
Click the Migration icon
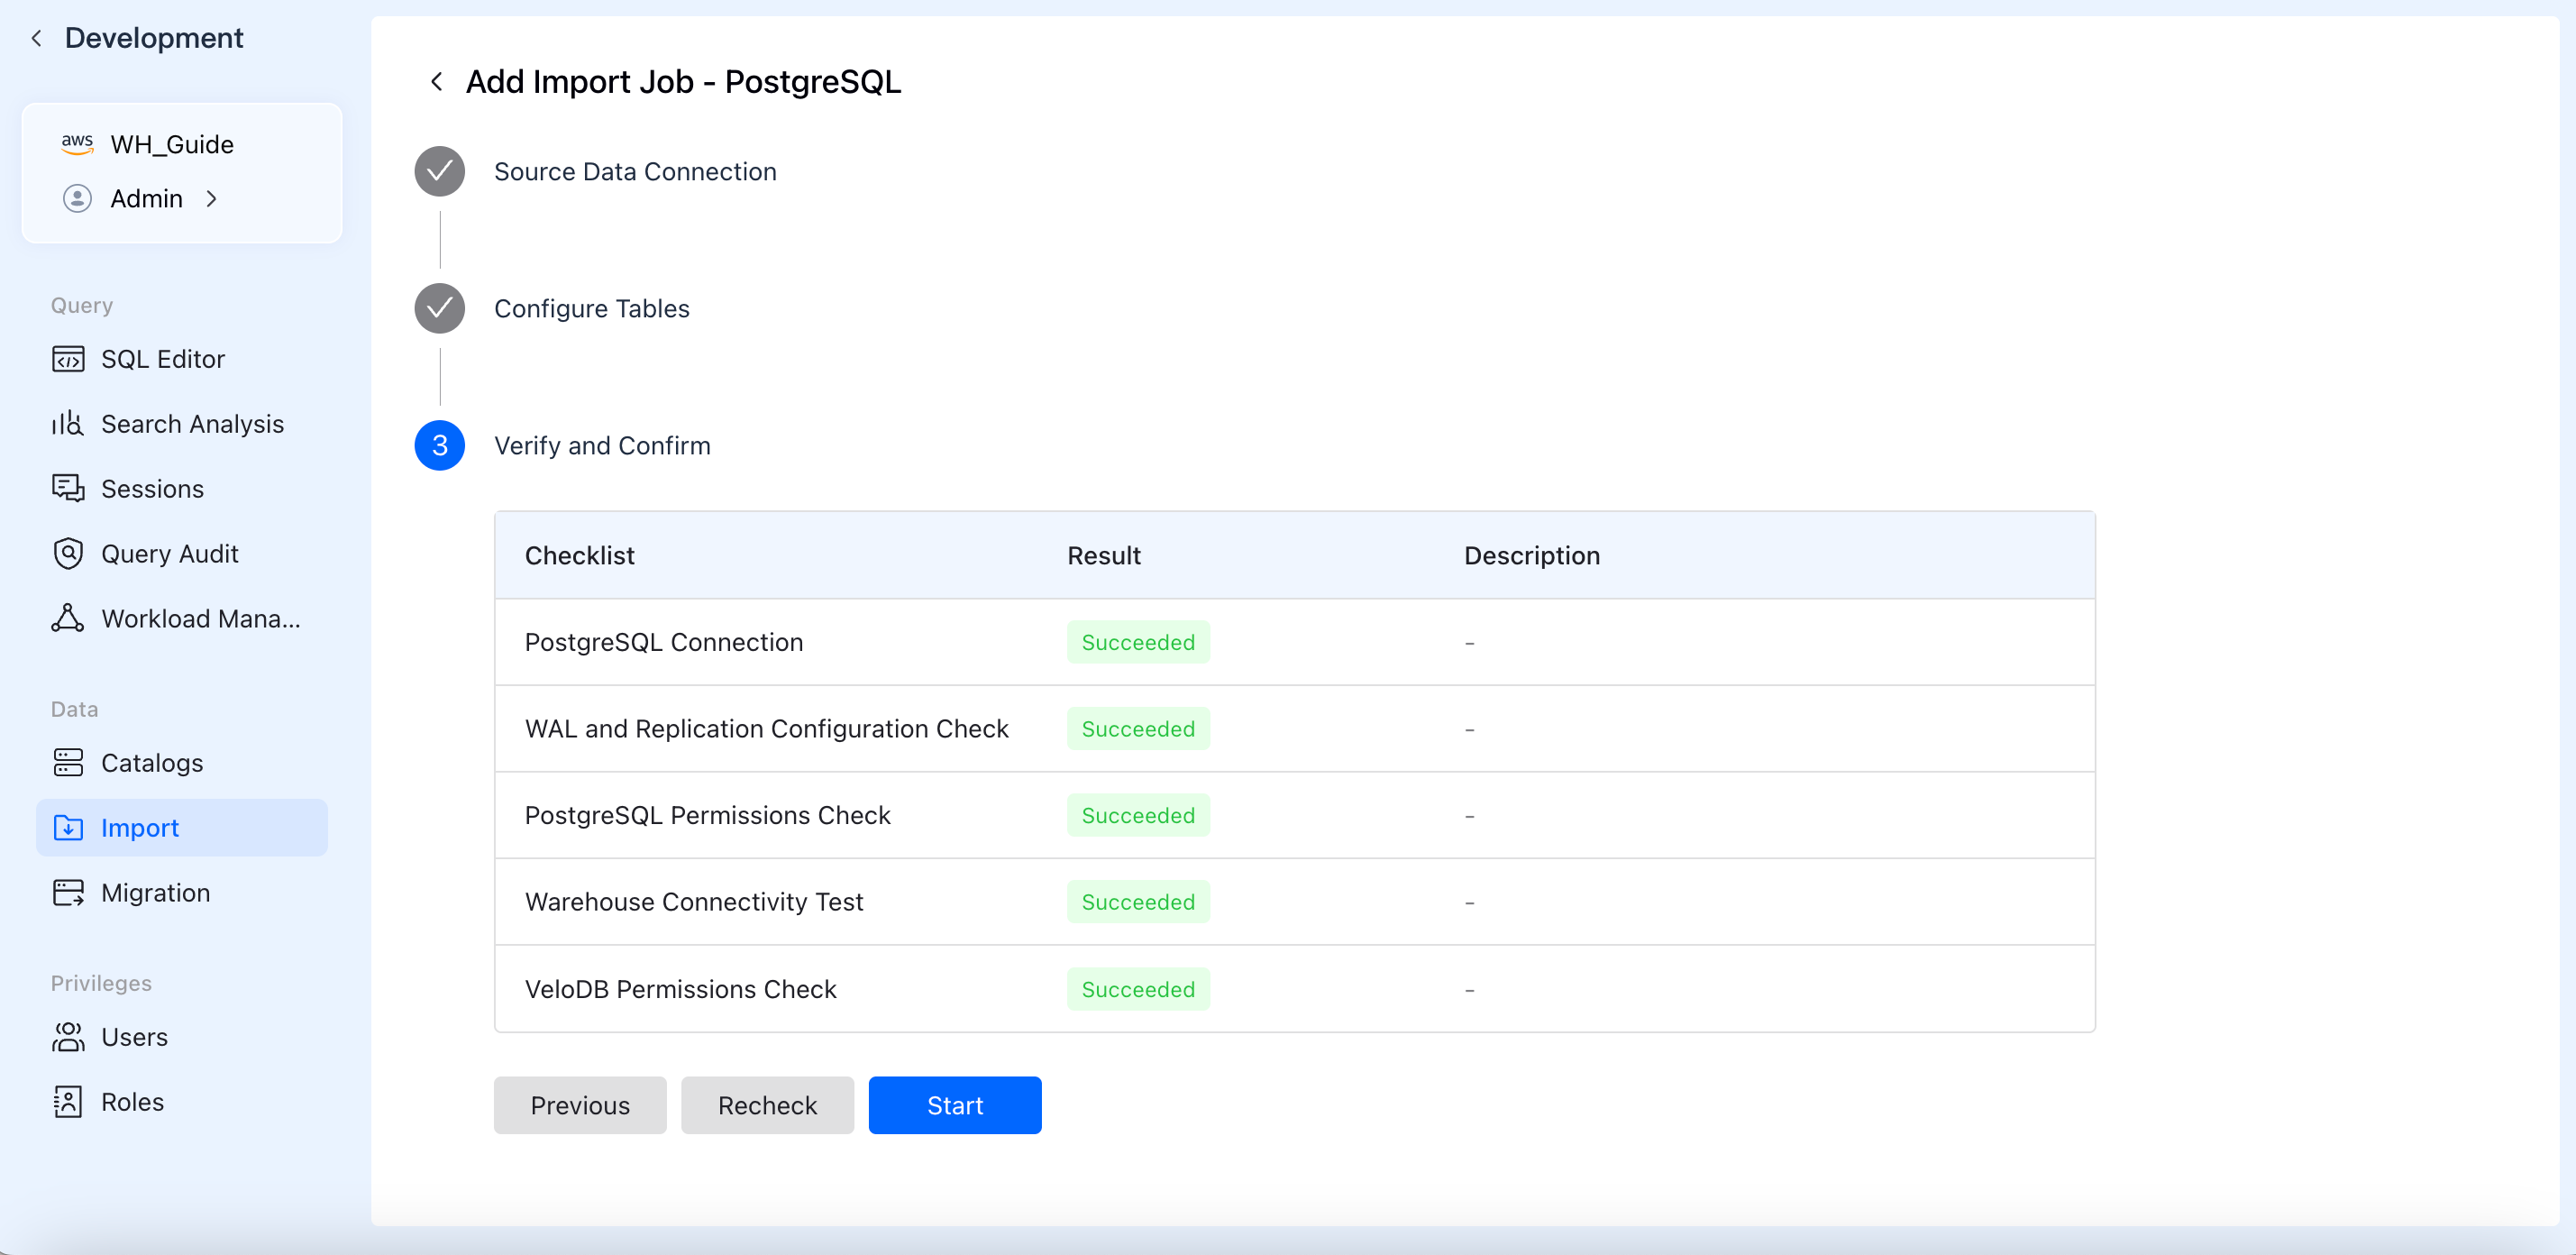point(68,893)
